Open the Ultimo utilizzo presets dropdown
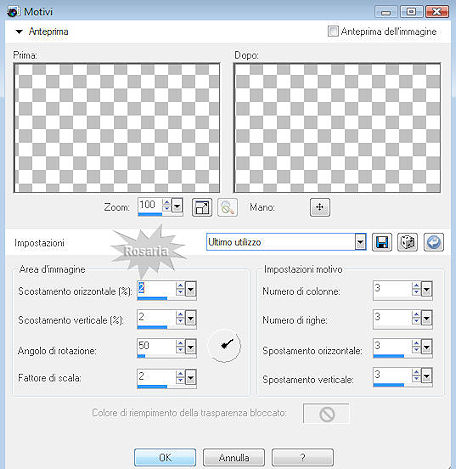 click(360, 242)
